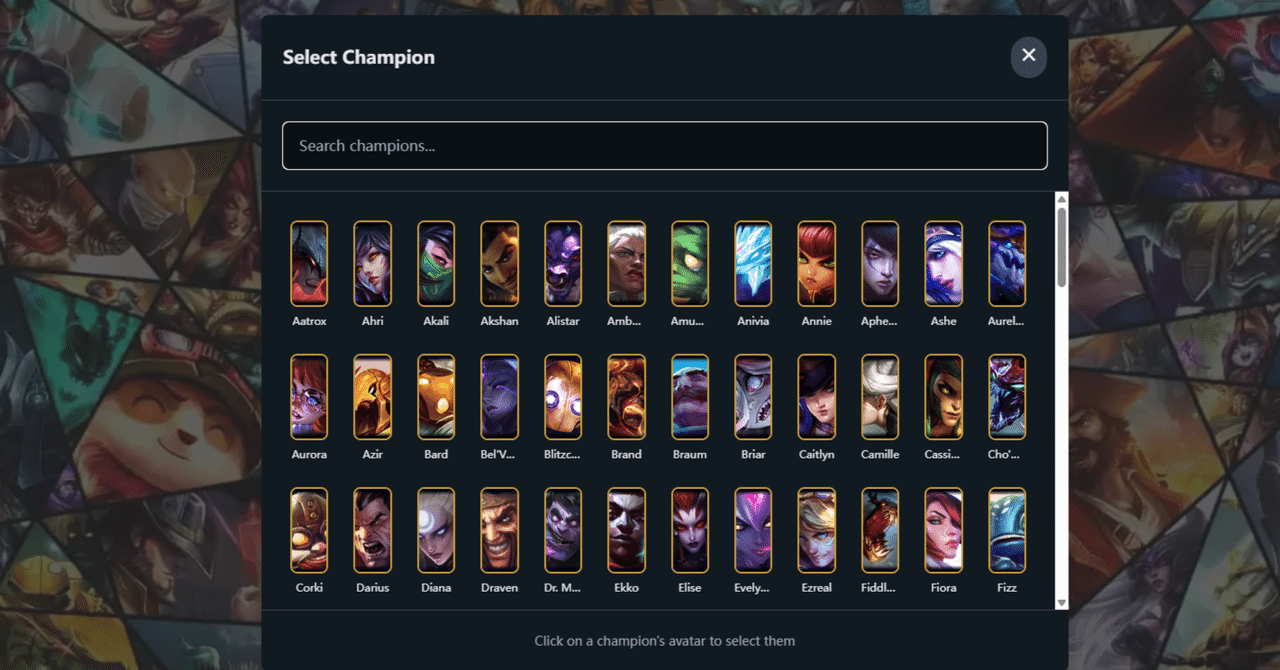Image resolution: width=1280 pixels, height=670 pixels.
Task: Click the Fizz avatar
Action: pos(1007,530)
